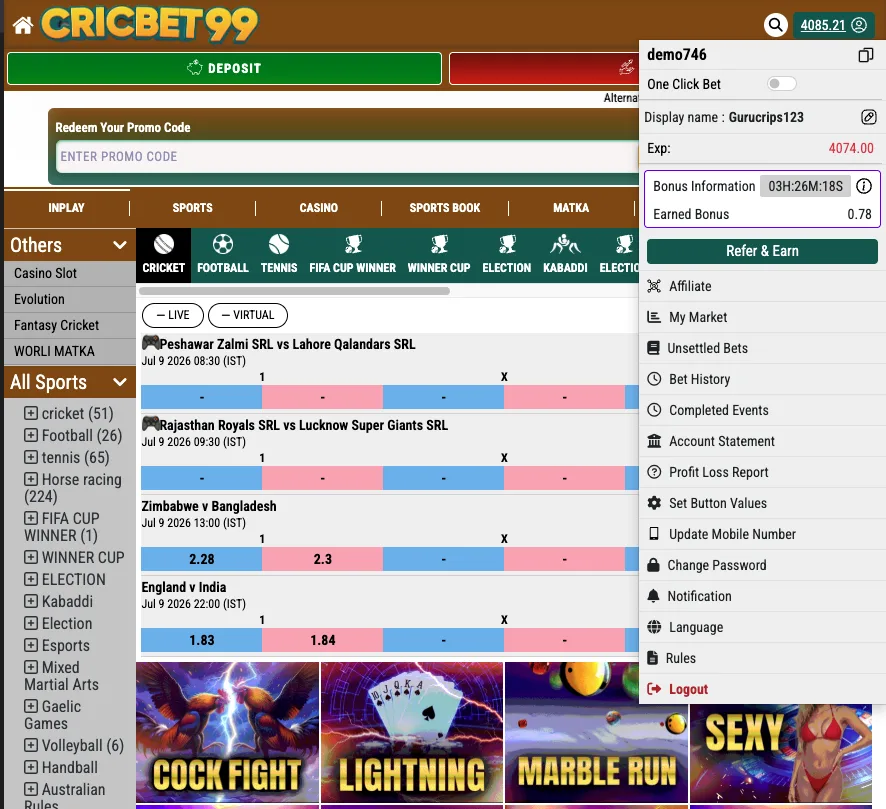Open Rules from account menu
886x809 pixels.
click(680, 658)
